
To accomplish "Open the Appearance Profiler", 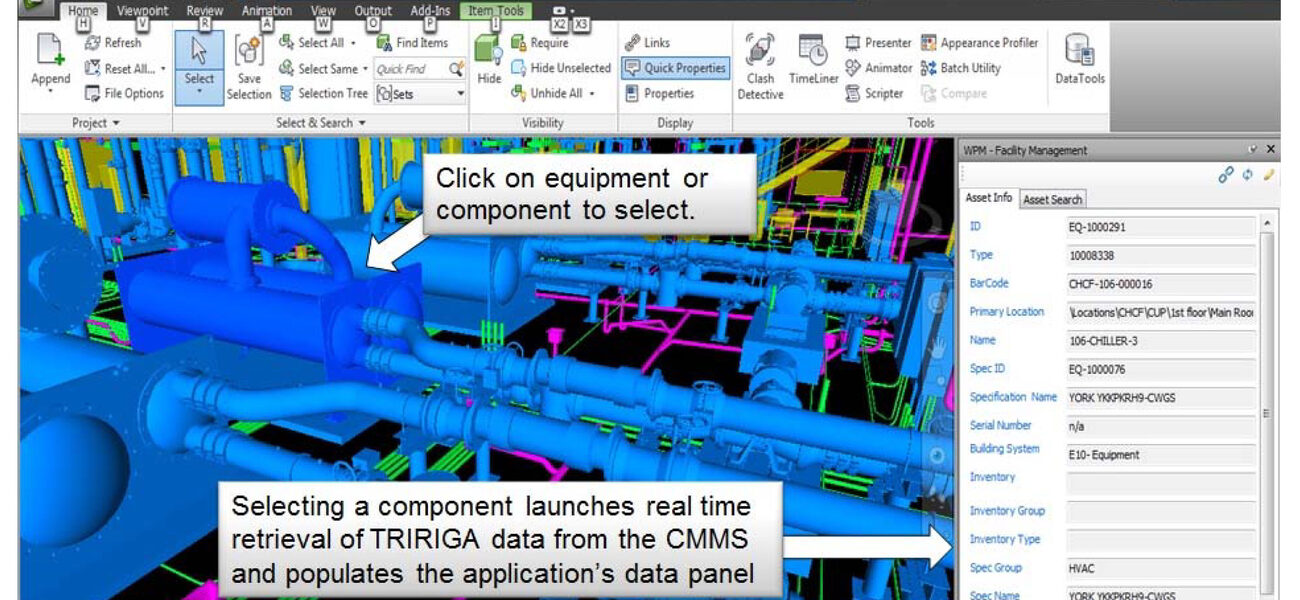I will 980,43.
